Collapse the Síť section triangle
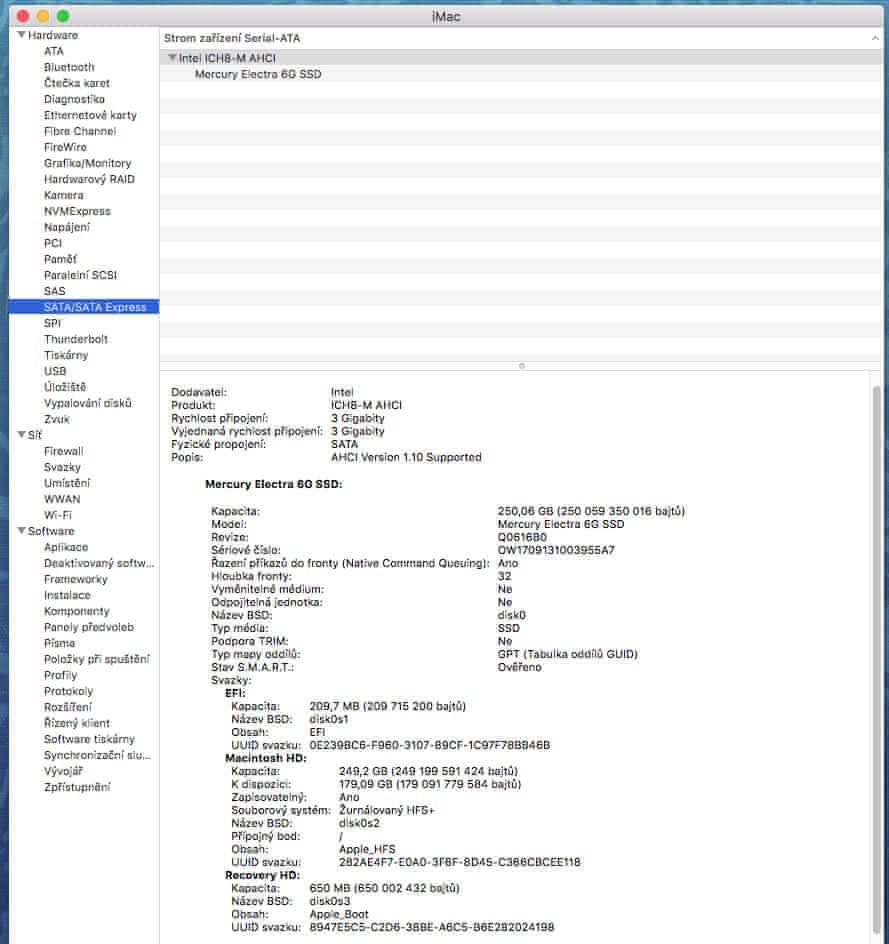Screen dimensions: 889x944 (21, 435)
